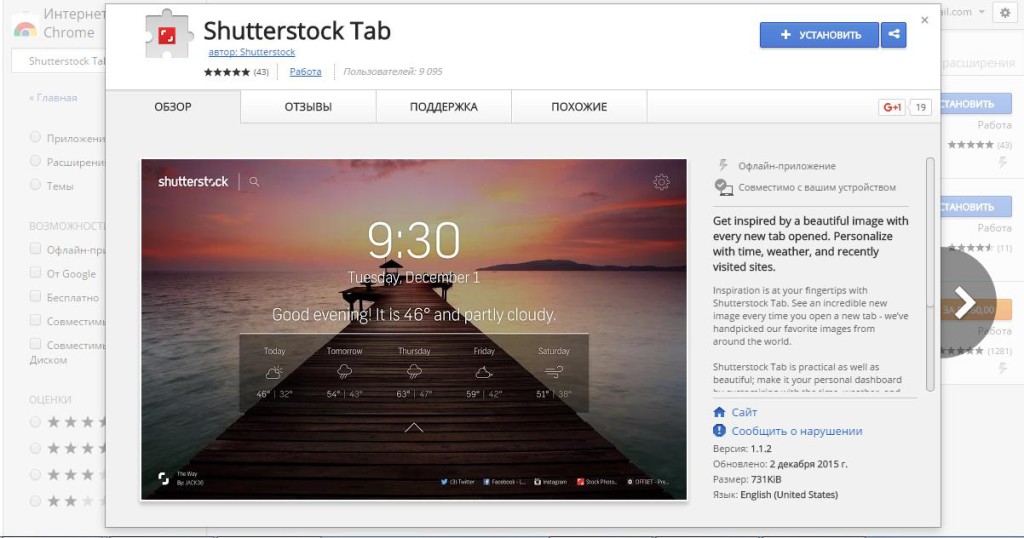
Task: Click Сообщить о нарушении link
Action: pyautogui.click(x=797, y=431)
